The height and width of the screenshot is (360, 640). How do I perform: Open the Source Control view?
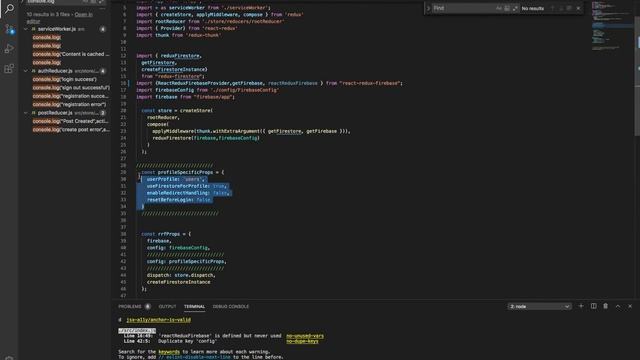9,29
